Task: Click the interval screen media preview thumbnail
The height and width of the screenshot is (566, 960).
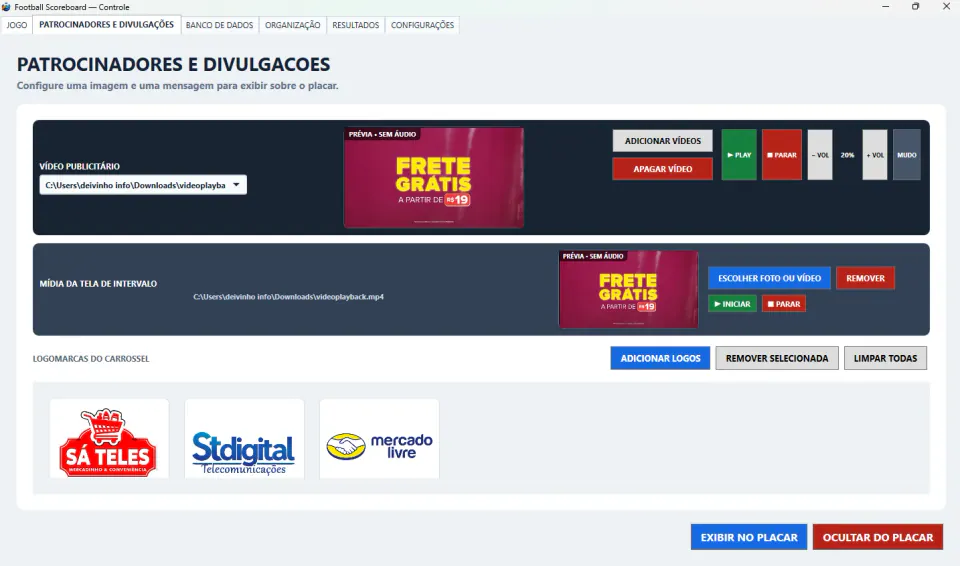Action: tap(628, 289)
